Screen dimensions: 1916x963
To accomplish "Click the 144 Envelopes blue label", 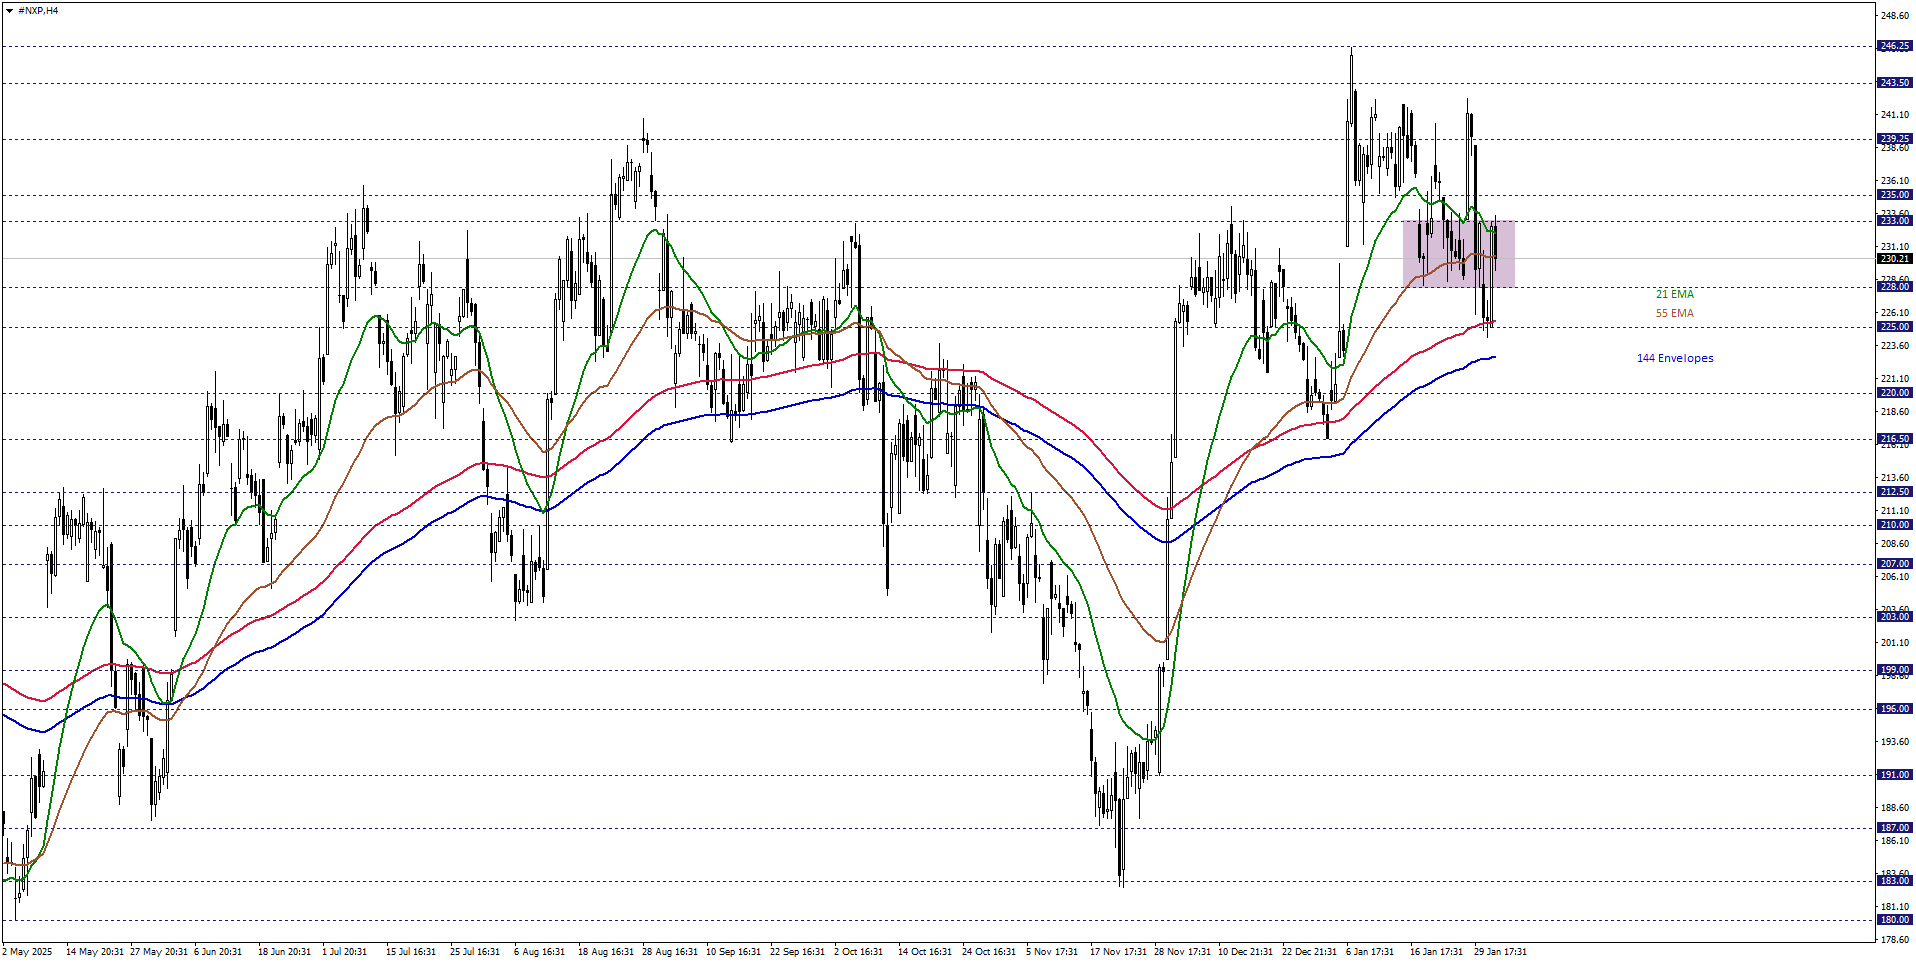I will point(1674,358).
